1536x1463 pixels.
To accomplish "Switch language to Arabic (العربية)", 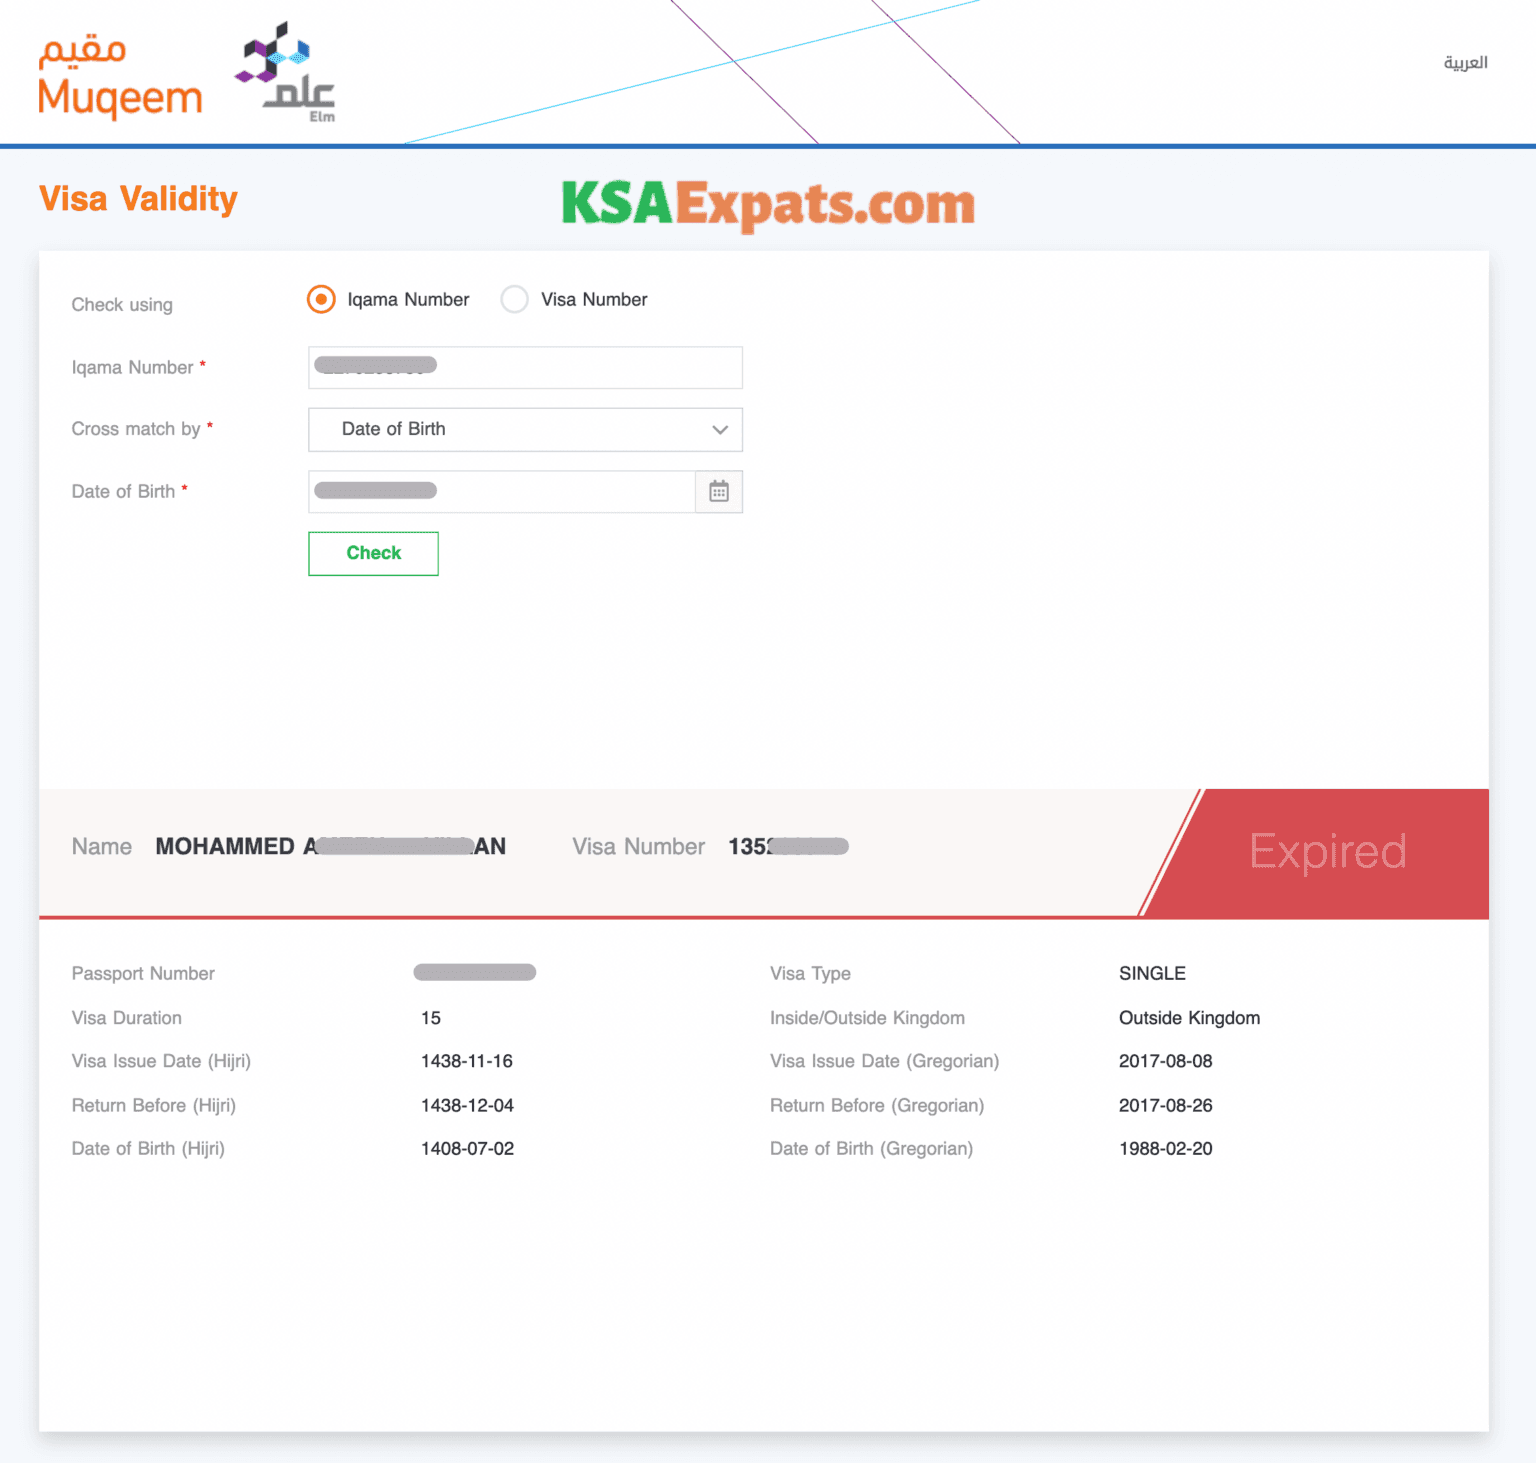I will click(x=1465, y=62).
